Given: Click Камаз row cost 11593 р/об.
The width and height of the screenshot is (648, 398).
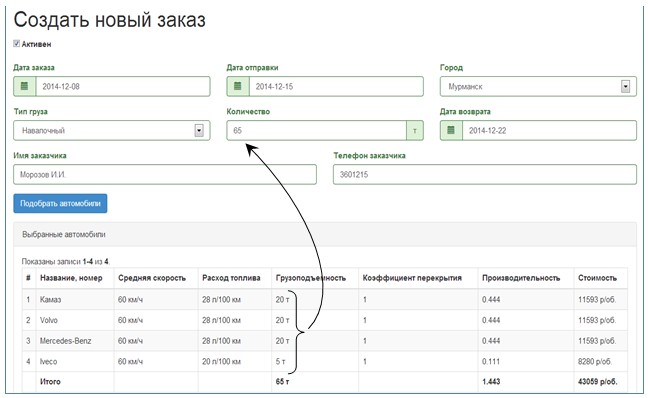Looking at the screenshot, I should click(x=600, y=299).
